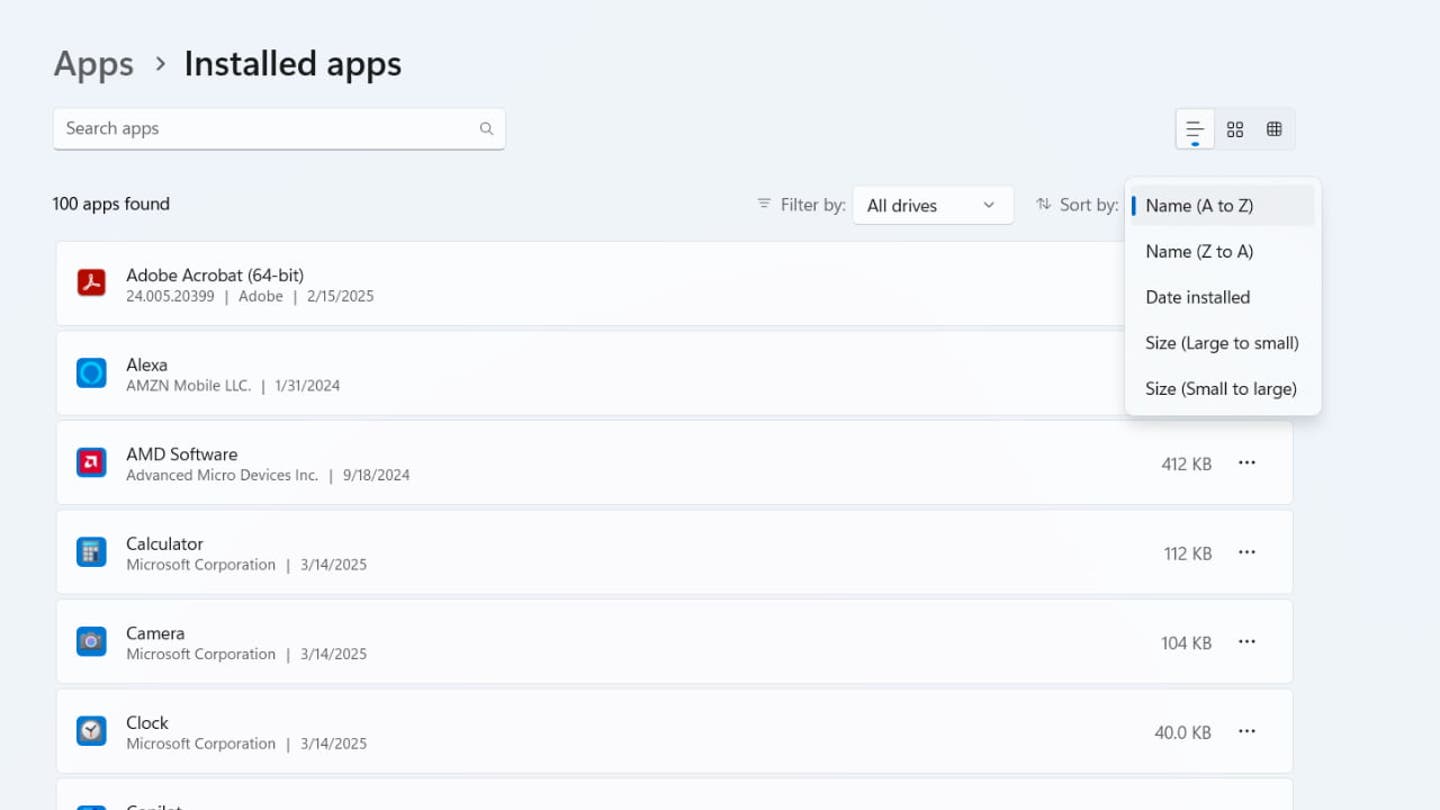Open the All drives filter dropdown
Viewport: 1440px width, 810px height.
pyautogui.click(x=932, y=205)
